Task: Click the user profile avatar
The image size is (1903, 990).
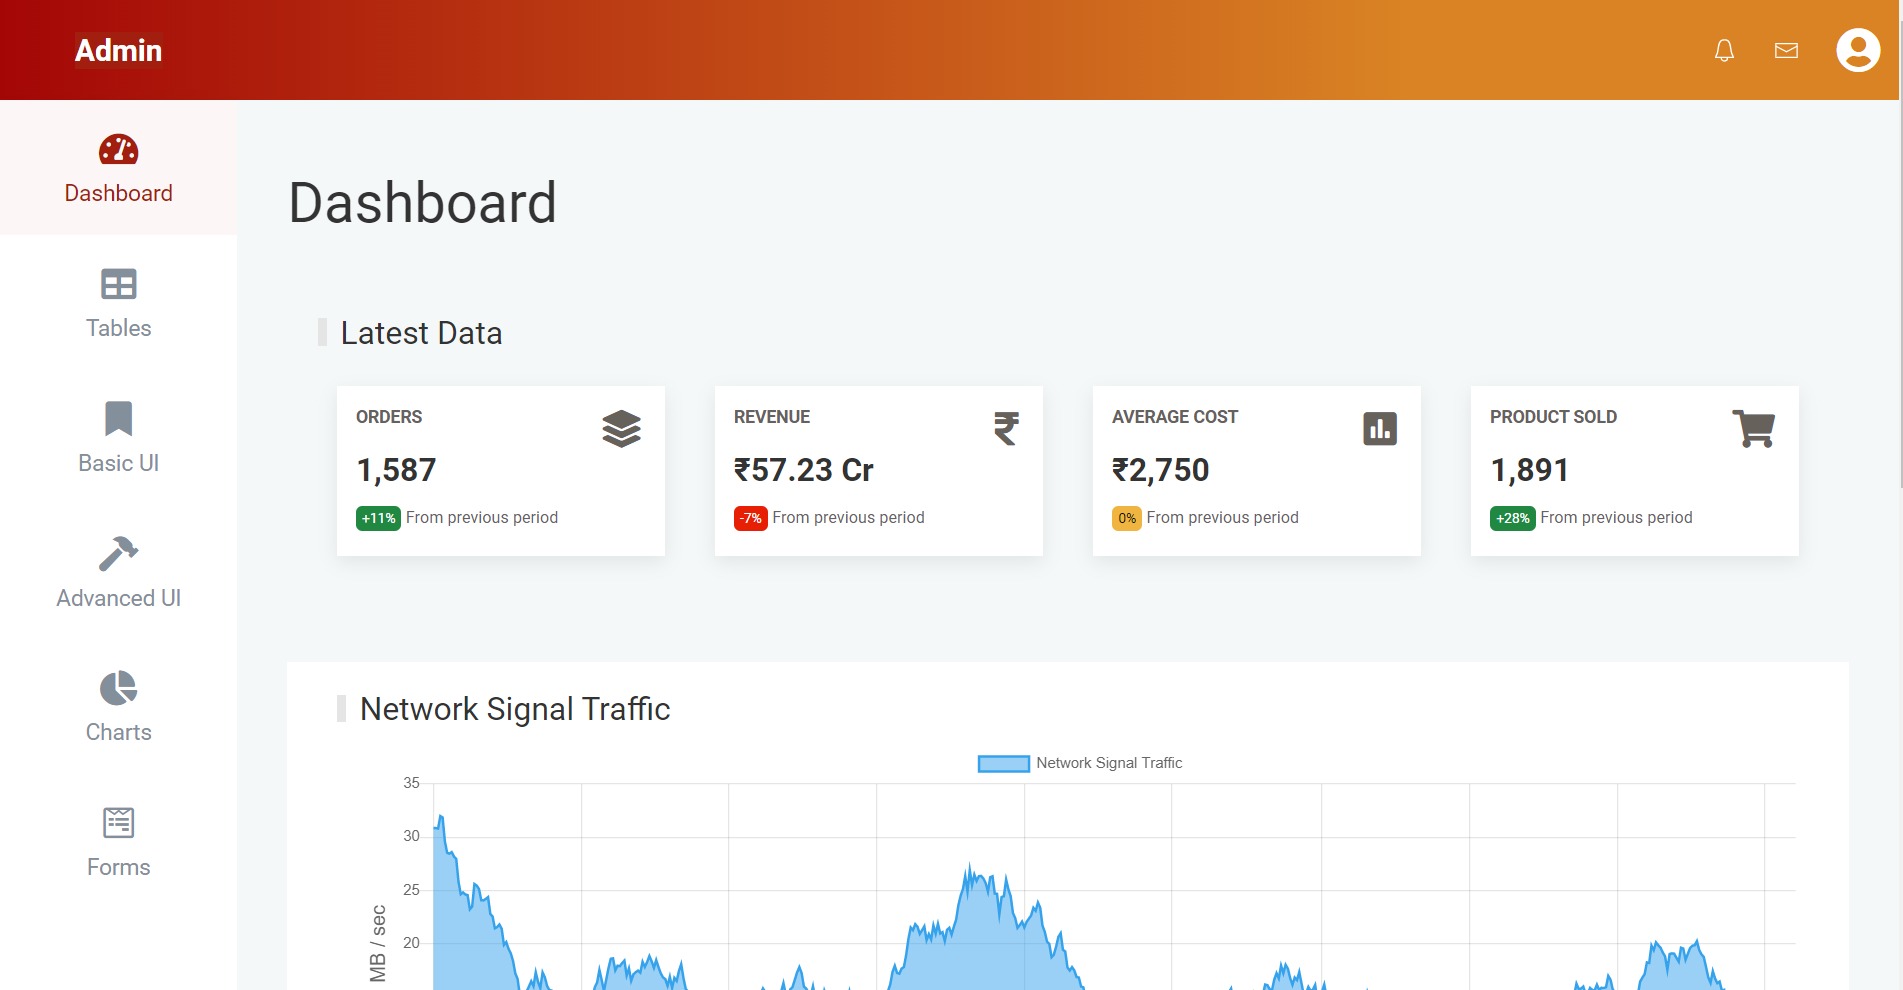Action: [1857, 50]
